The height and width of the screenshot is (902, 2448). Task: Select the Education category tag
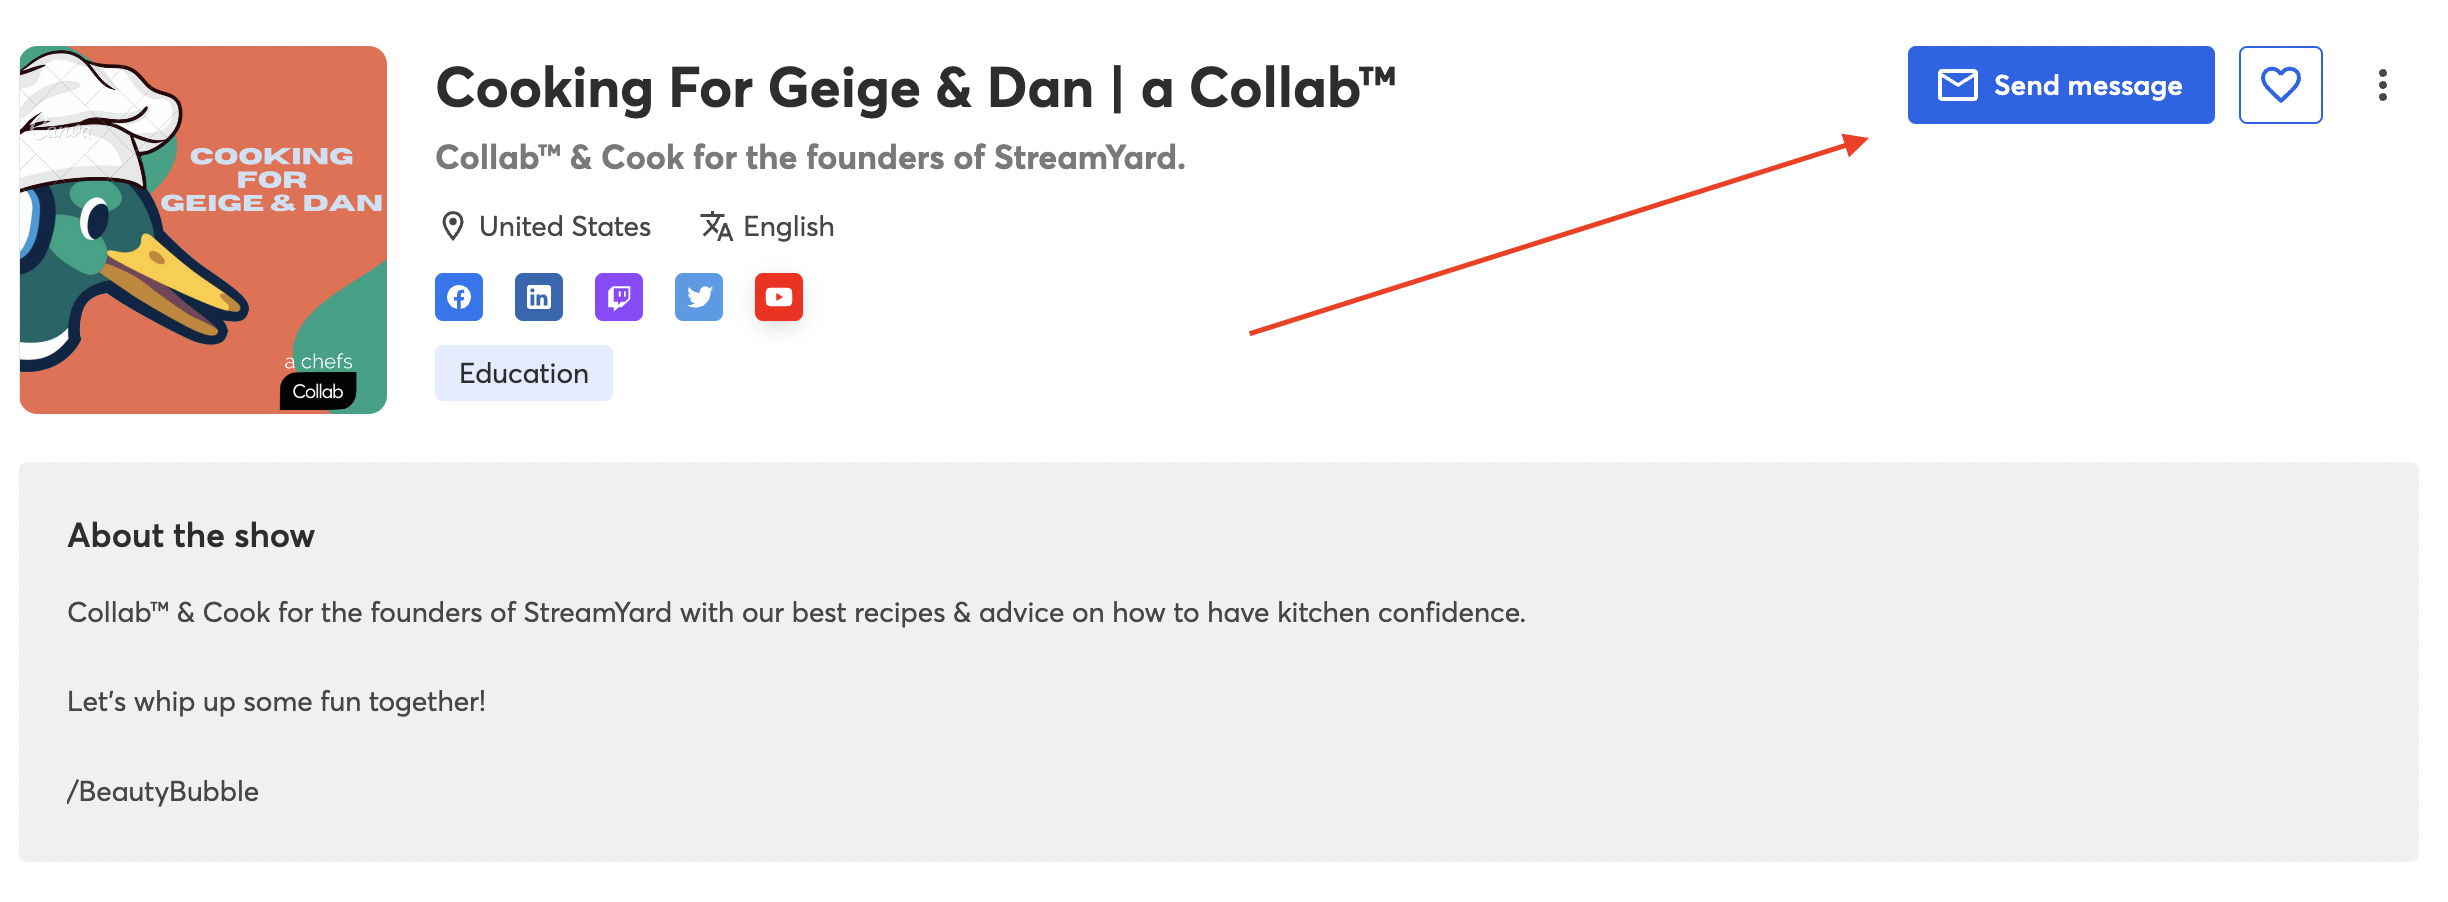(524, 373)
